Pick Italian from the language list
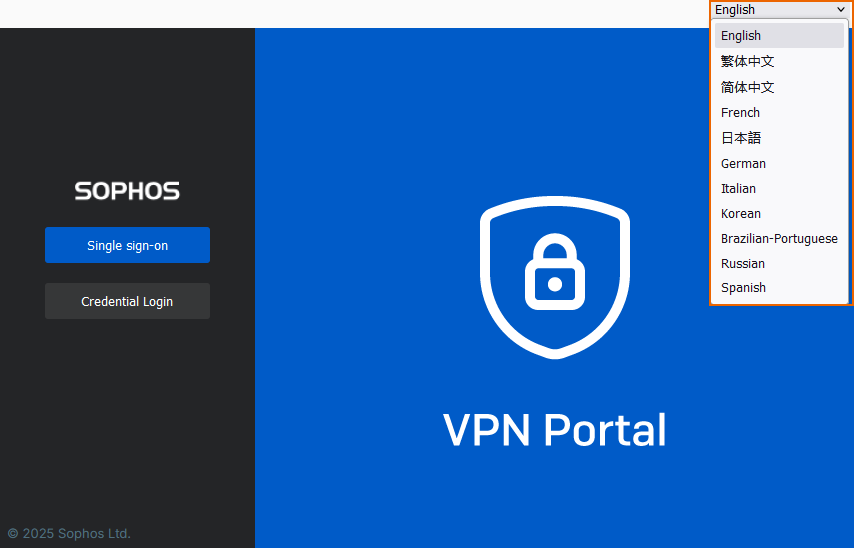 point(738,188)
